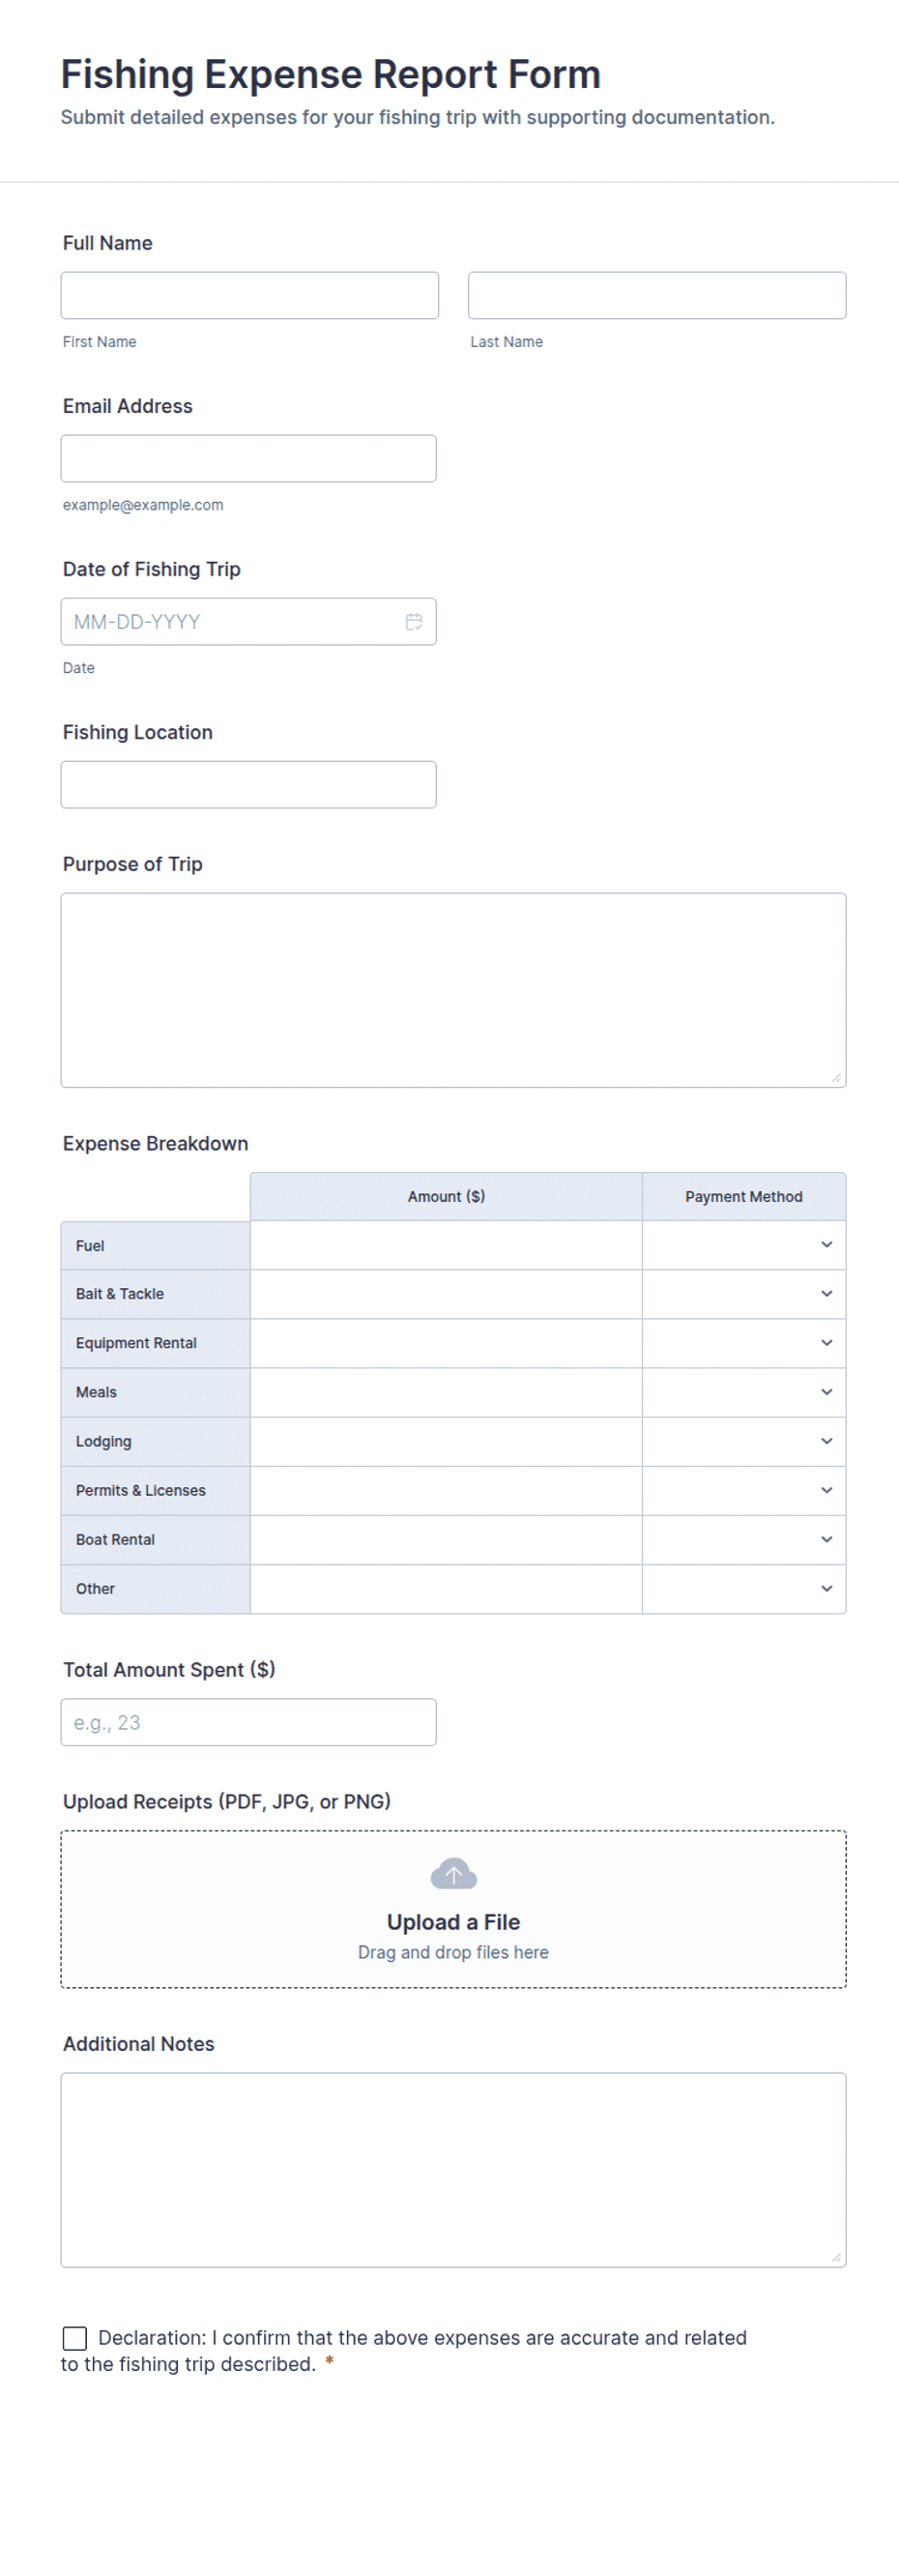Click the calendar icon in date field
This screenshot has height=2576, width=899.
click(x=413, y=622)
